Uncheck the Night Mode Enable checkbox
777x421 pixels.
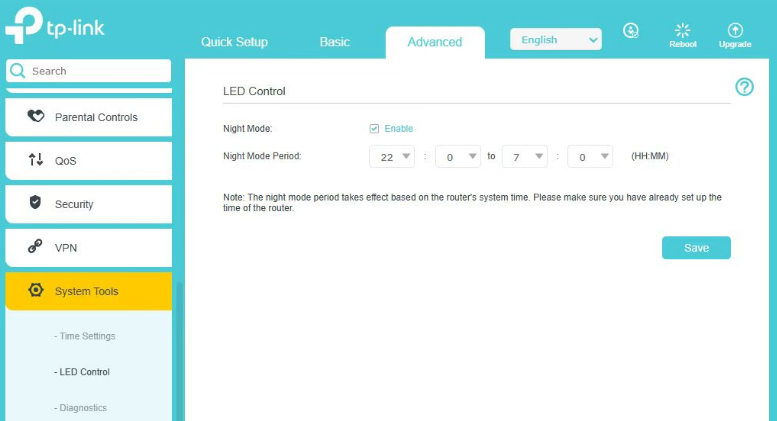[374, 129]
